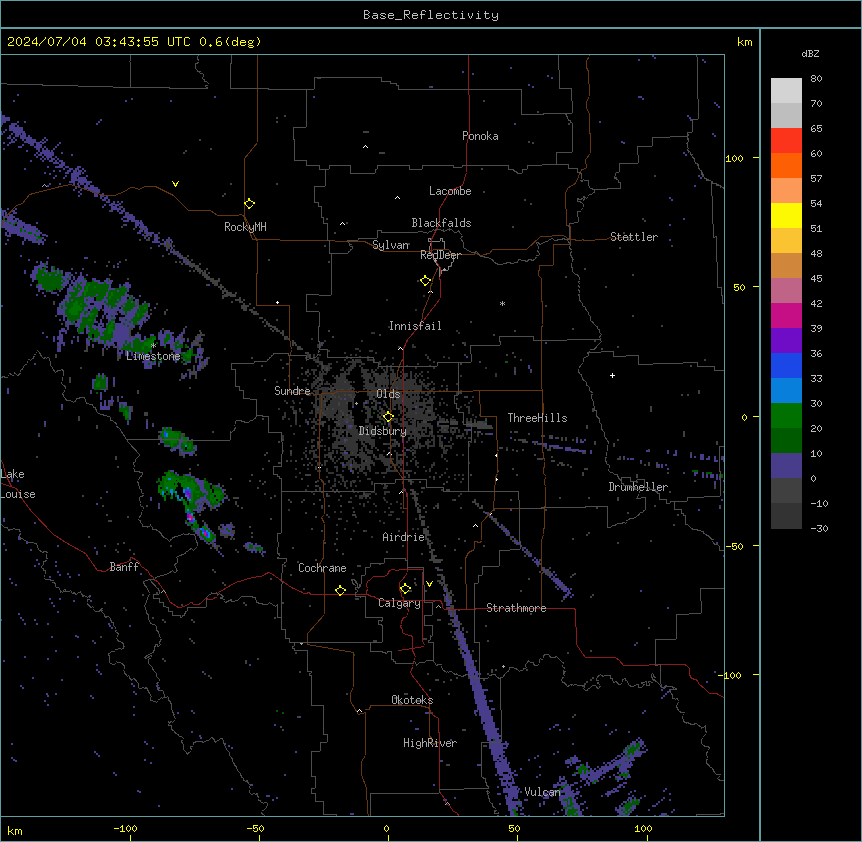Click the HighRiver label
862x842 pixels.
pos(430,743)
